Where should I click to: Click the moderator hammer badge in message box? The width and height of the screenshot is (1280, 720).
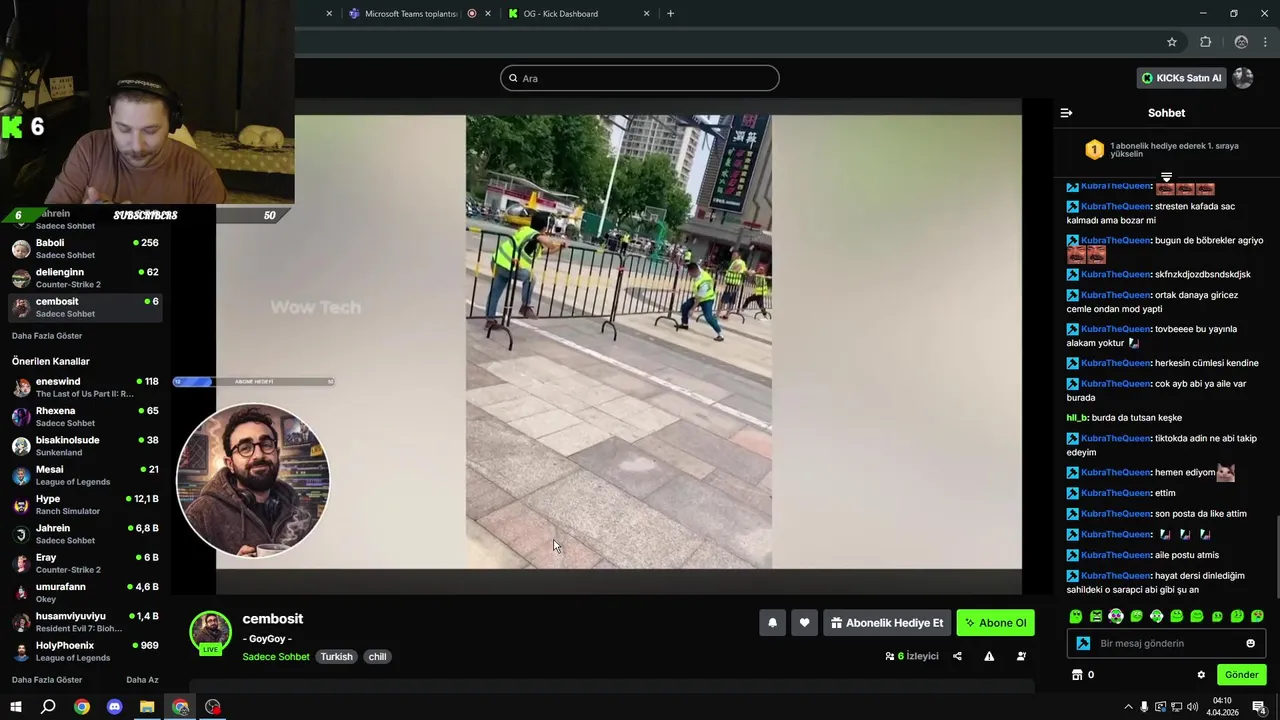(x=1083, y=643)
